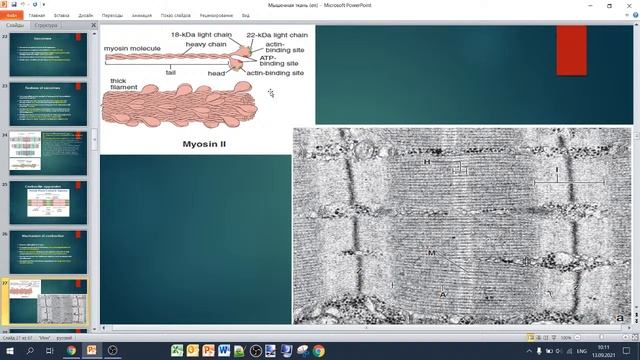Select the Слайды pane tab
The image size is (640, 360).
tap(15, 25)
